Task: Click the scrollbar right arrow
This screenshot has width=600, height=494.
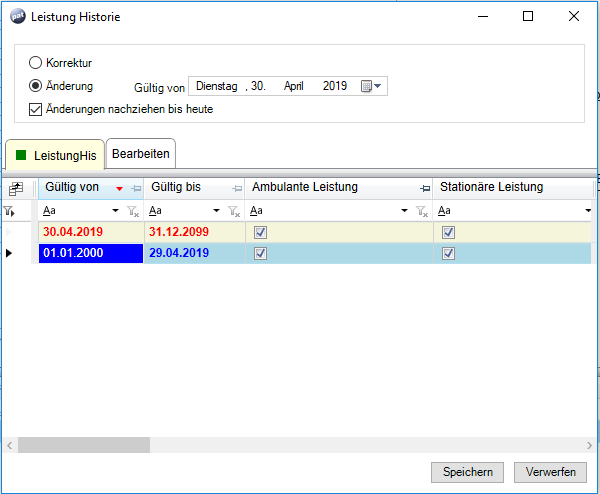Action: tap(589, 445)
